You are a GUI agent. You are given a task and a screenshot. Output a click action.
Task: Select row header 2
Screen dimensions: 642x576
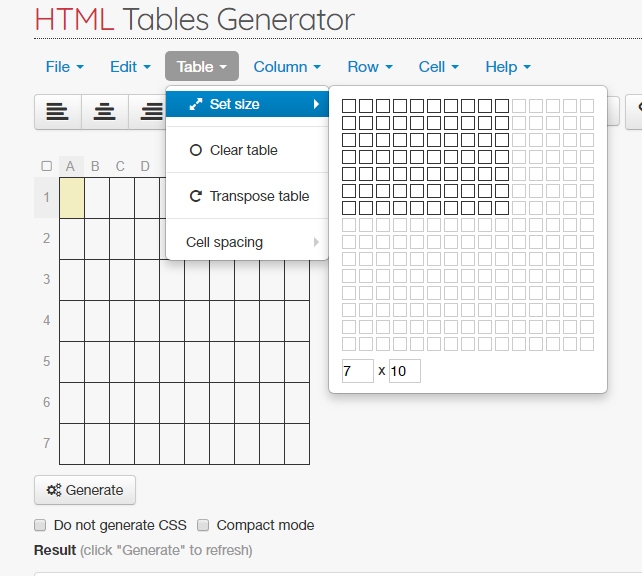pos(47,238)
